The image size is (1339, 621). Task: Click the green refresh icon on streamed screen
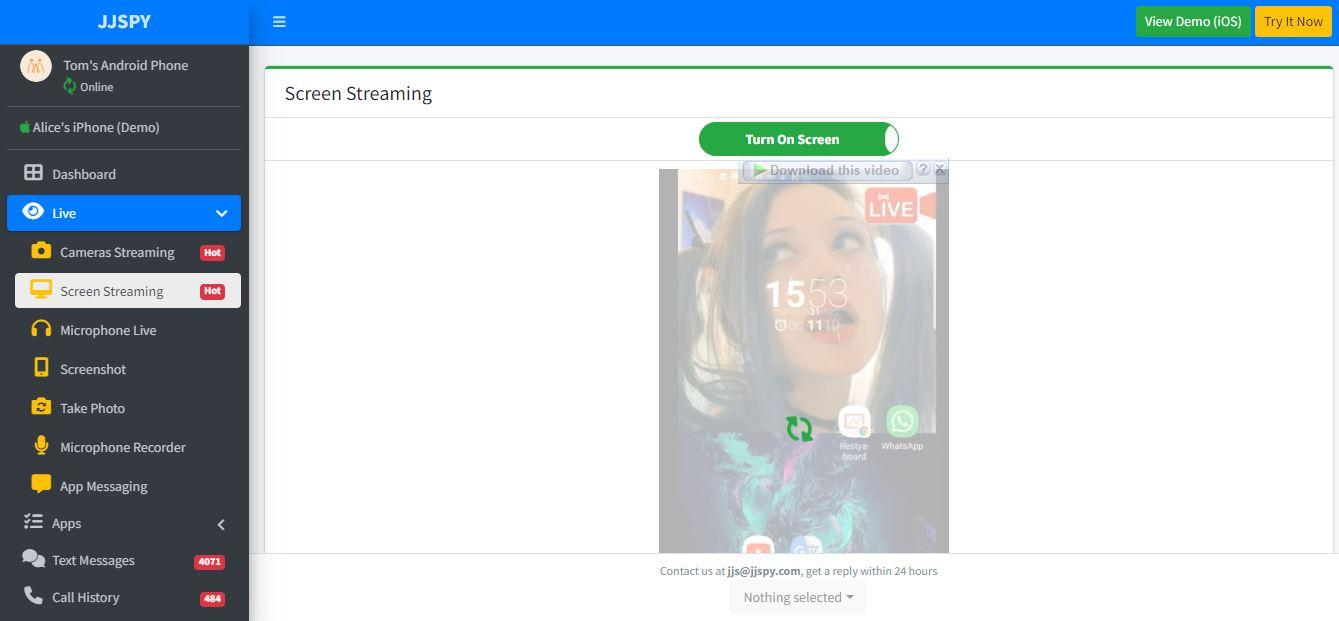[x=799, y=429]
